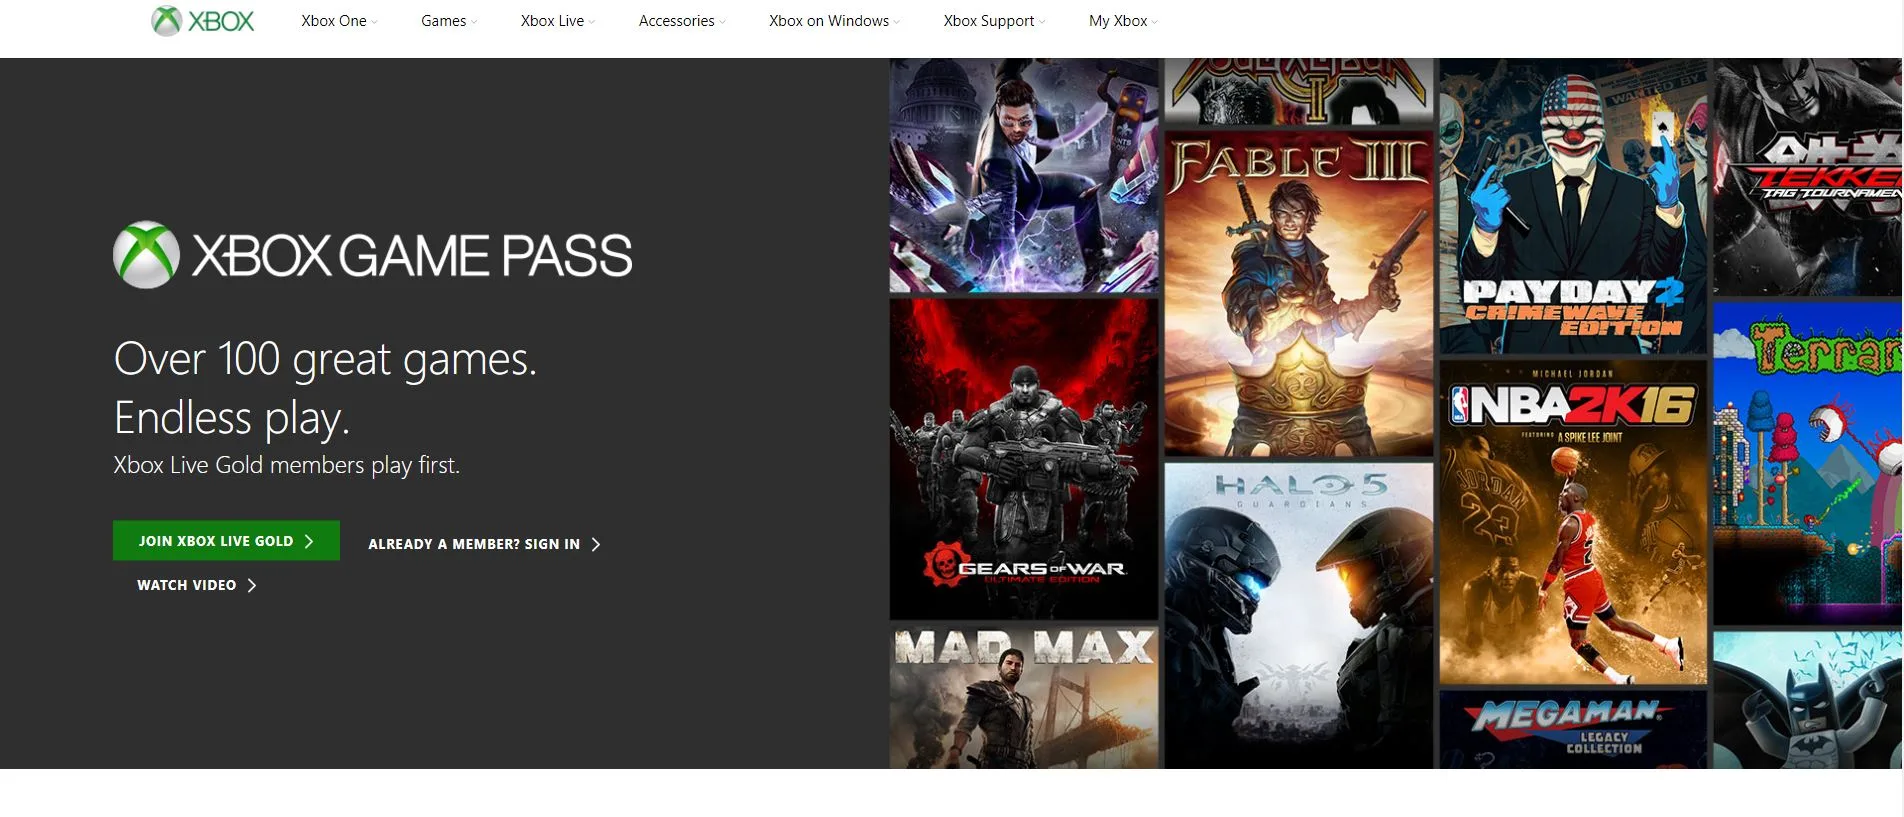This screenshot has height=817, width=1904.
Task: Expand the Accessories dropdown chevron
Action: point(722,22)
